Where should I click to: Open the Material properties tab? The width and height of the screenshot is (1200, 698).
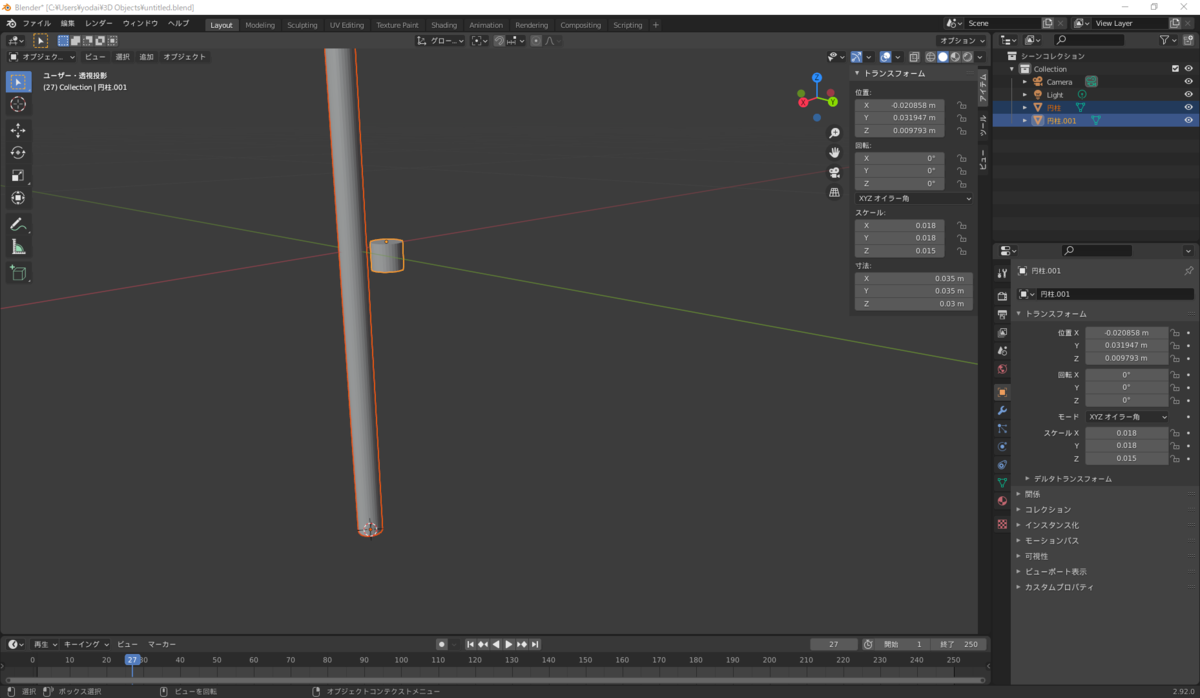coord(1002,501)
